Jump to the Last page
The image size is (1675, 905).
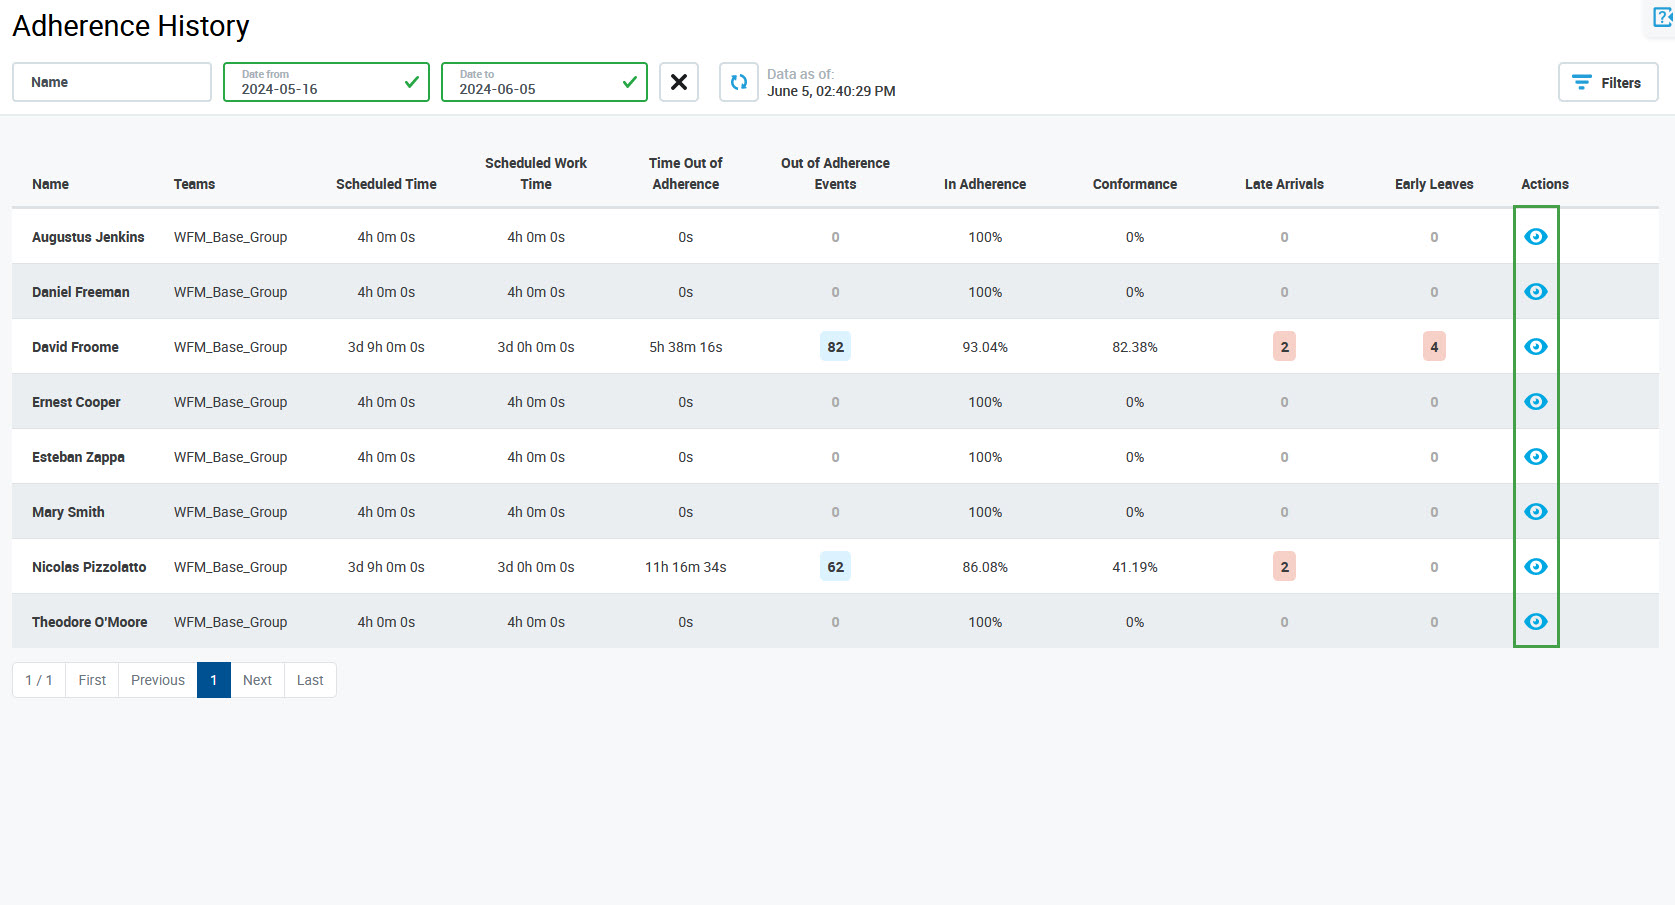tap(310, 680)
